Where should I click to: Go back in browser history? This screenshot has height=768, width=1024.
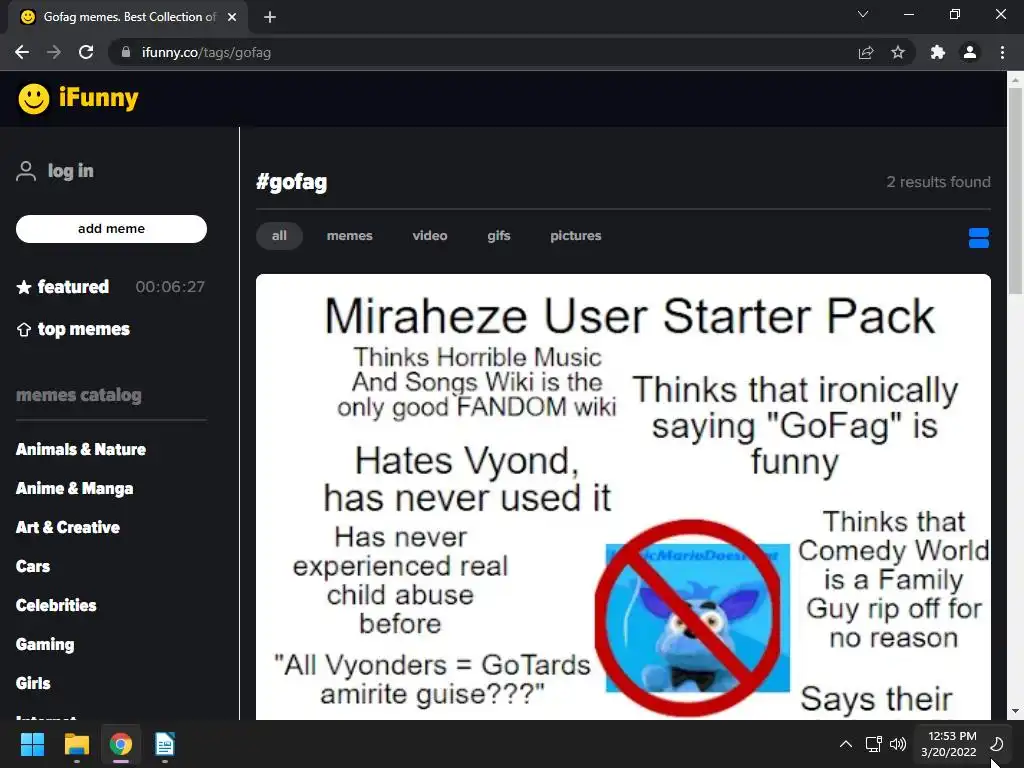tap(22, 52)
